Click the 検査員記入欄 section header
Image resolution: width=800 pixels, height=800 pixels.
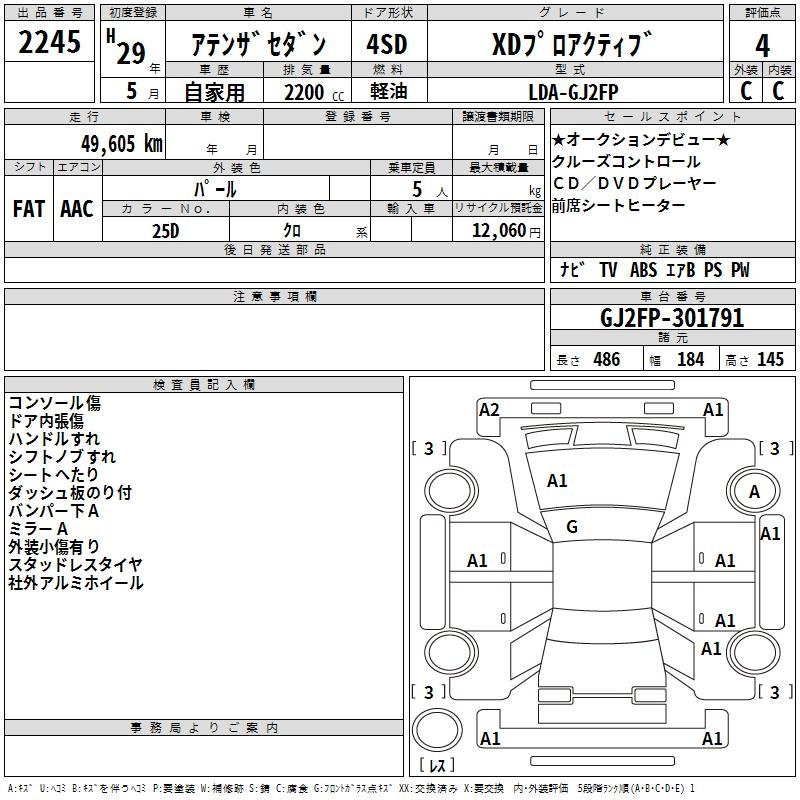click(204, 384)
